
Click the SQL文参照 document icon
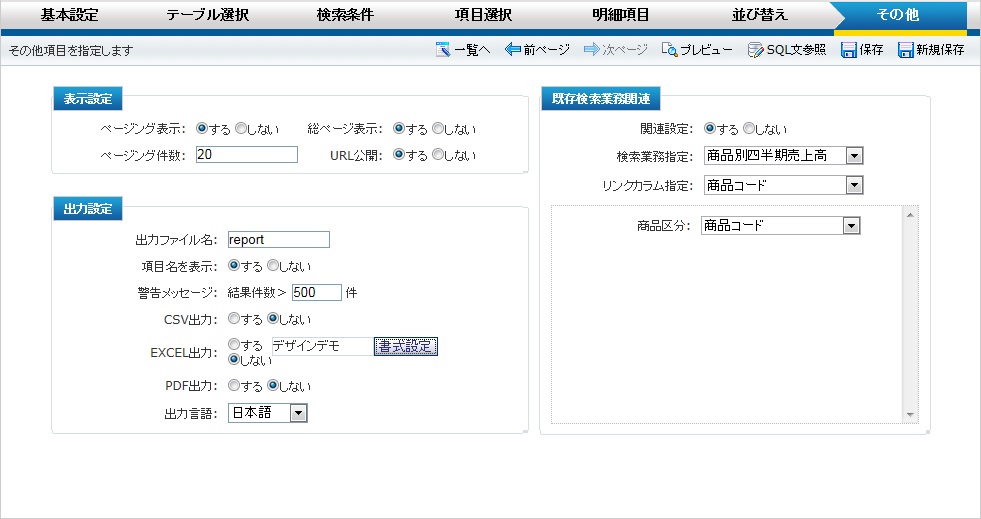point(756,49)
